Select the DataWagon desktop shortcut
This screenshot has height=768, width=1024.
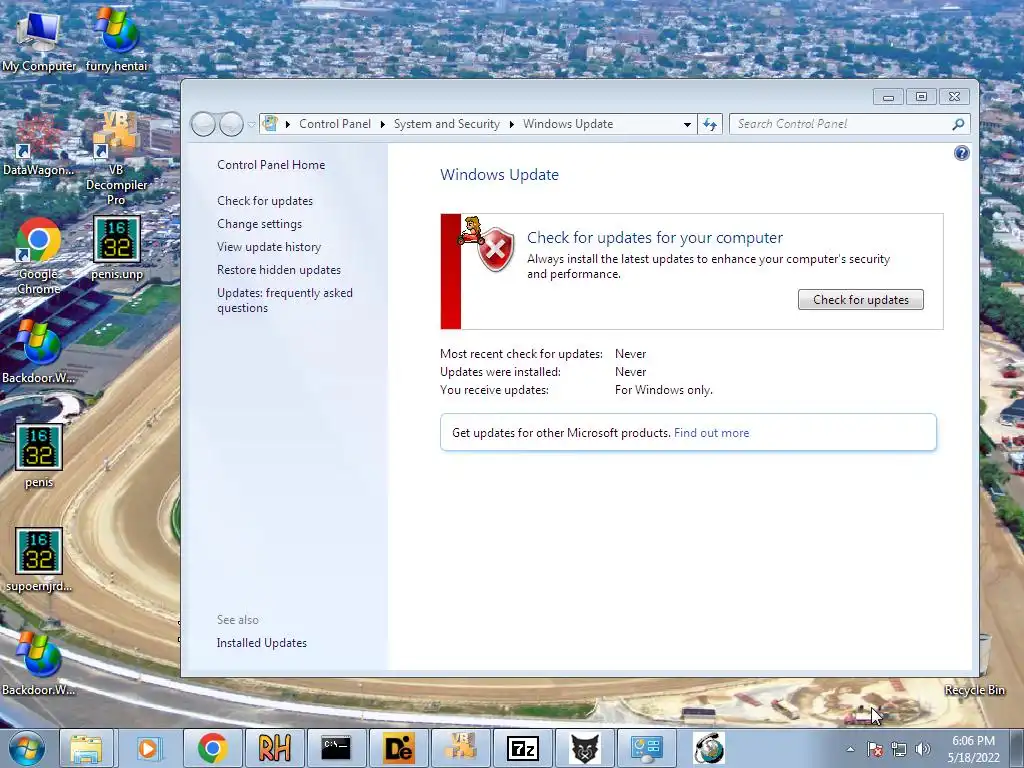38,145
